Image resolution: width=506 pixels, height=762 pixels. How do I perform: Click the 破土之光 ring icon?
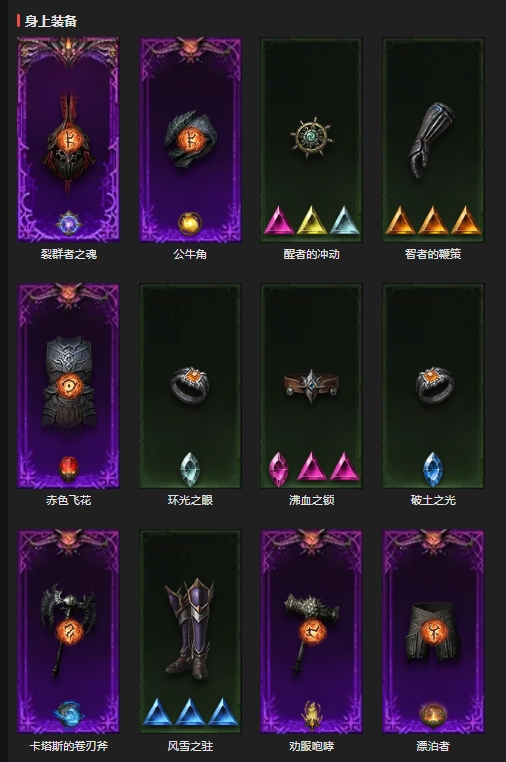point(433,385)
